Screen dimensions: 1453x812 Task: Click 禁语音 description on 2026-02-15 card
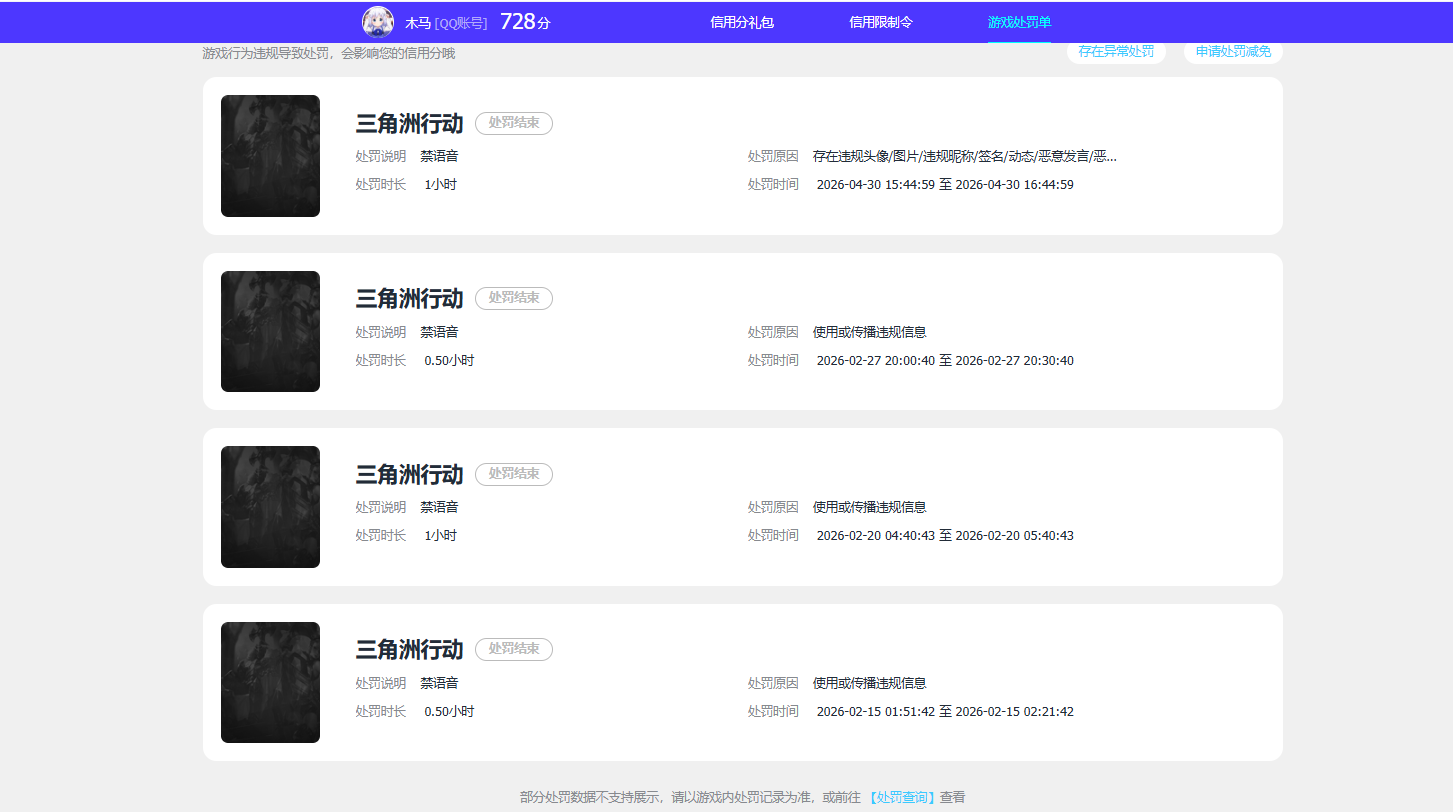[x=439, y=683]
